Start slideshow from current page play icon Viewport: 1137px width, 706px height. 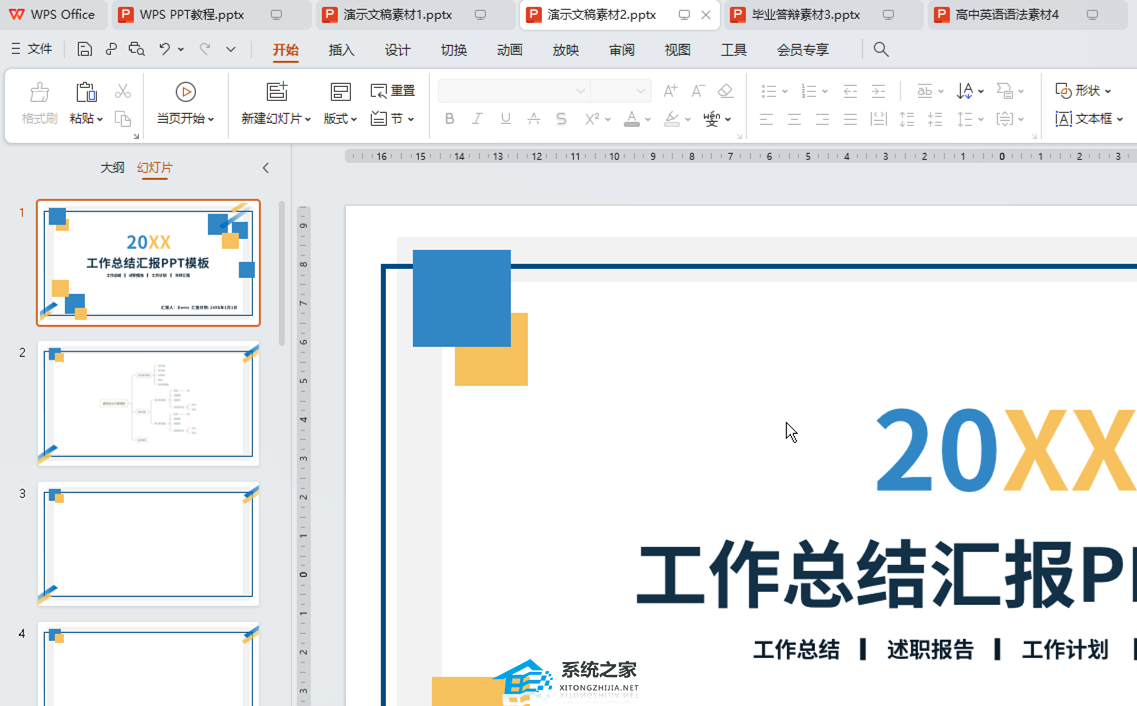tap(186, 92)
